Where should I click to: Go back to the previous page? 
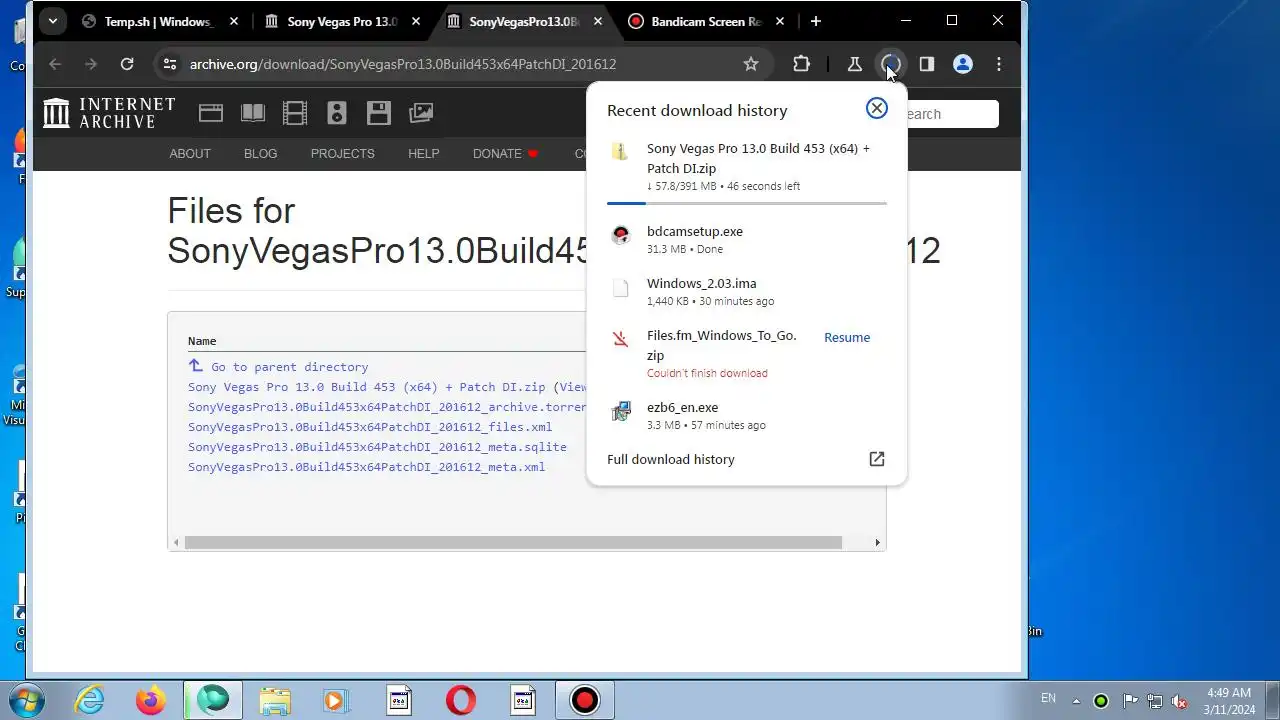pyautogui.click(x=55, y=64)
